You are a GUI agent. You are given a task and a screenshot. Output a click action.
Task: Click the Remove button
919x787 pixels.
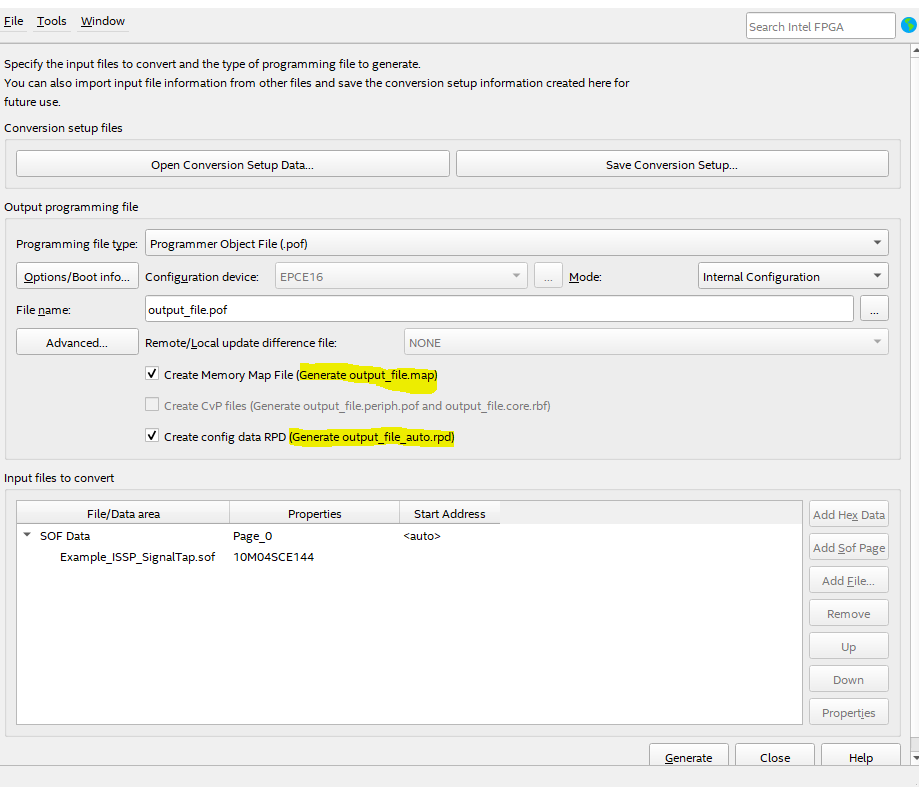[x=849, y=613]
